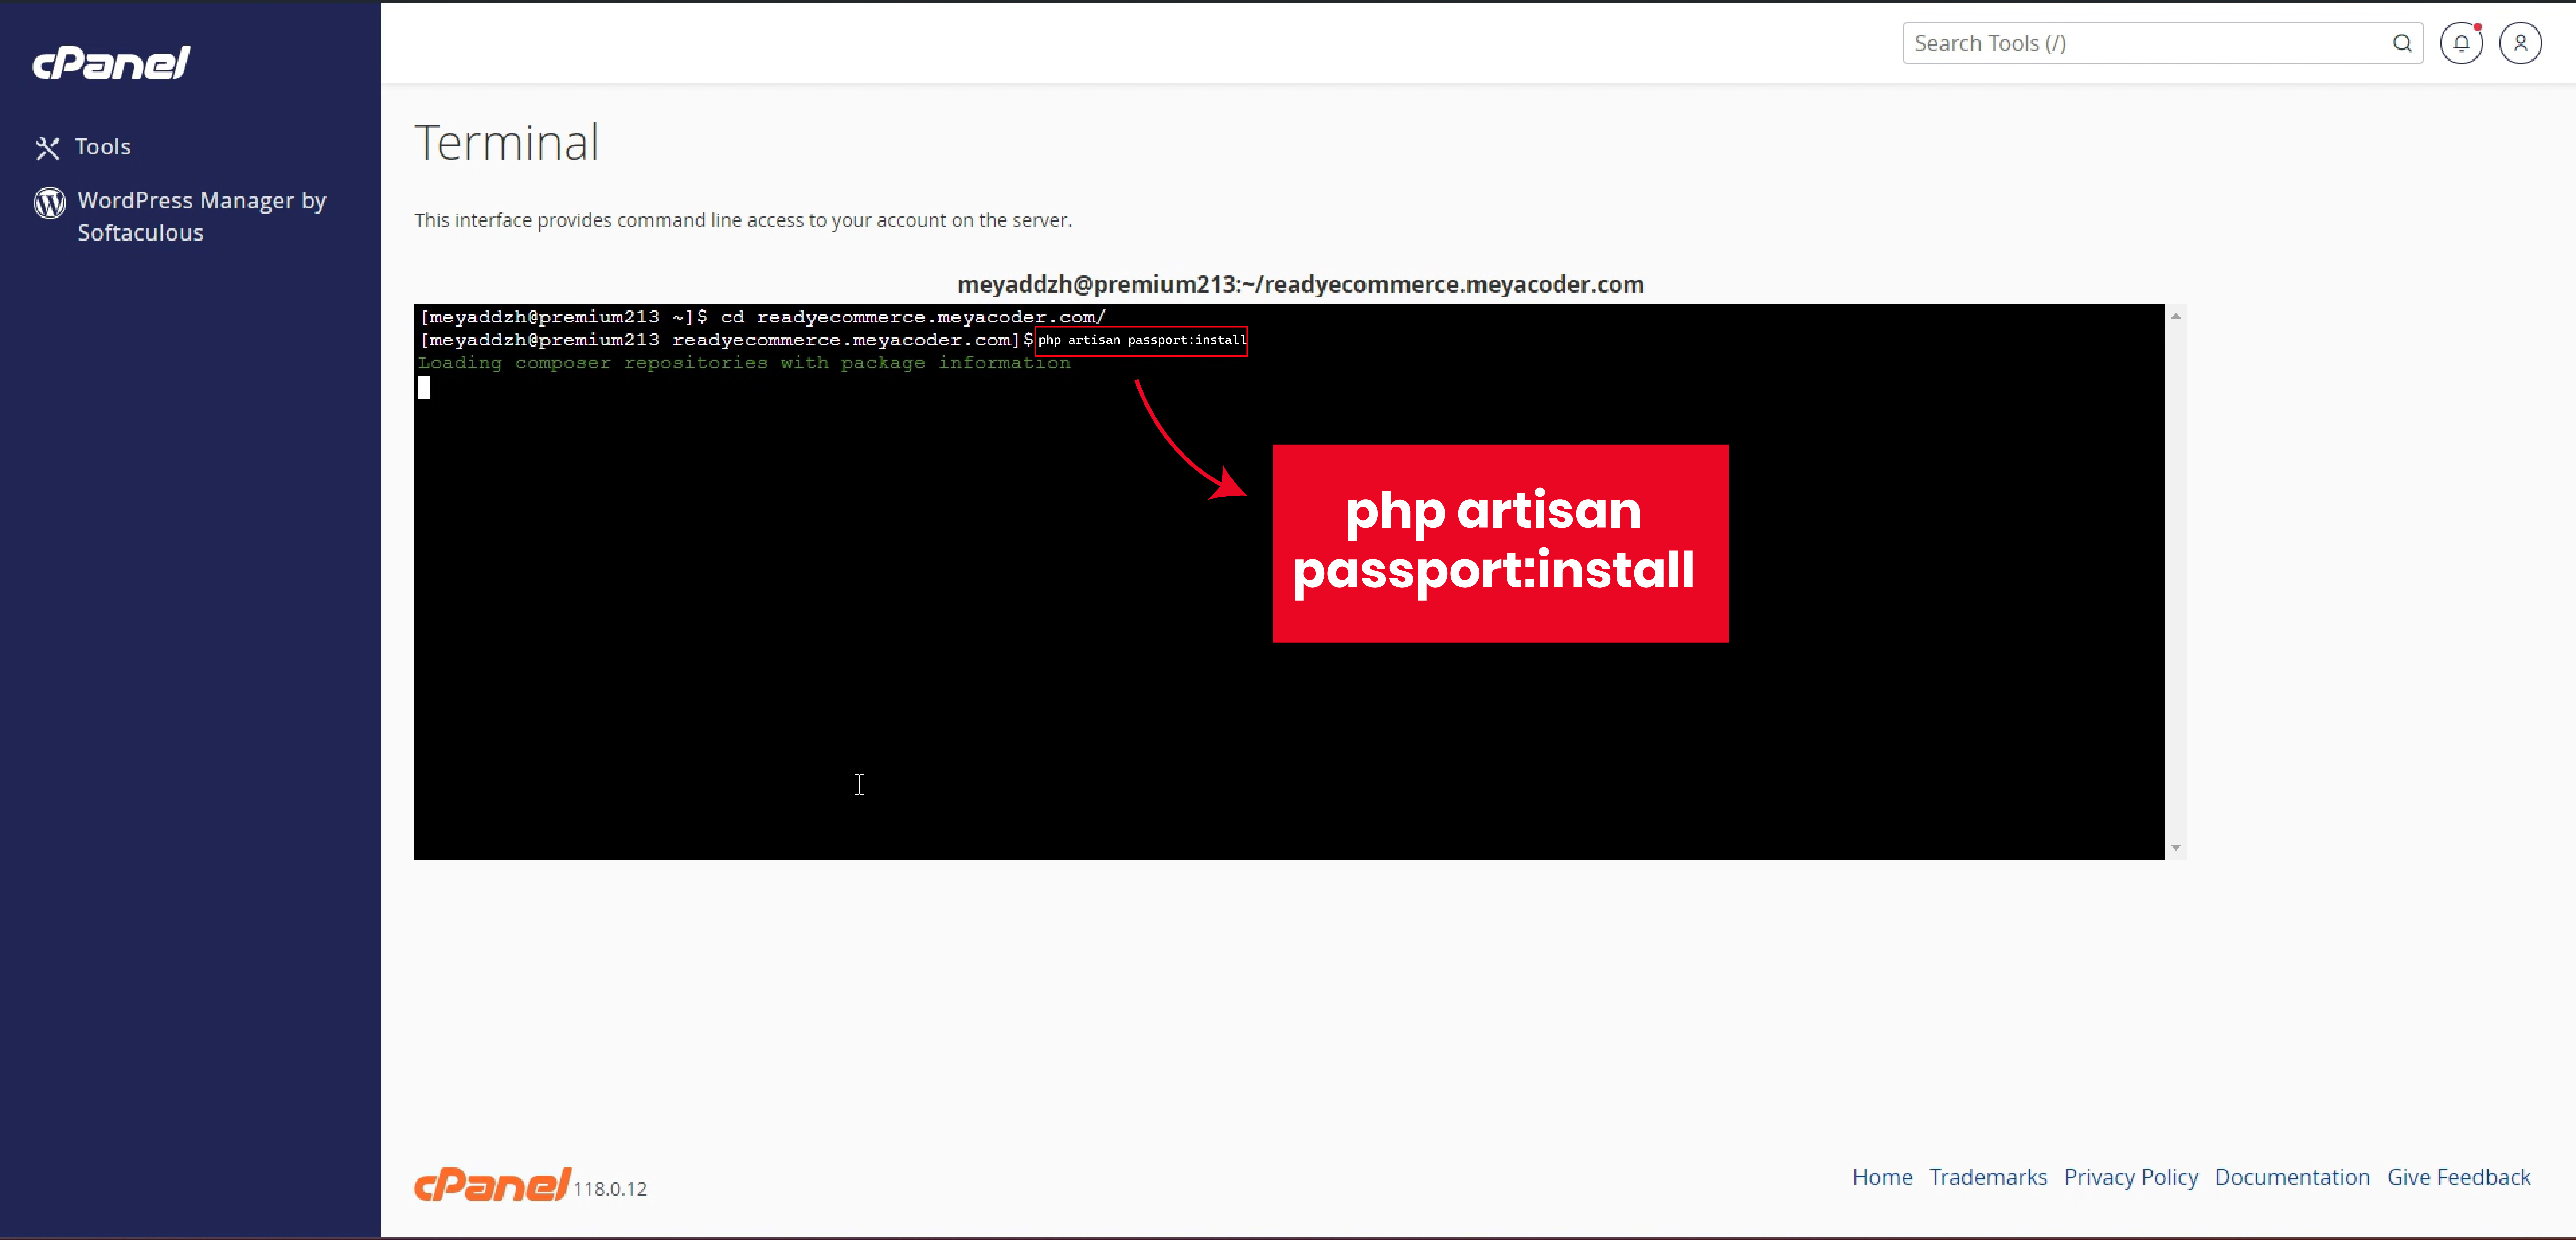Open the Documentation footer link
2576x1240 pixels.
point(2292,1177)
